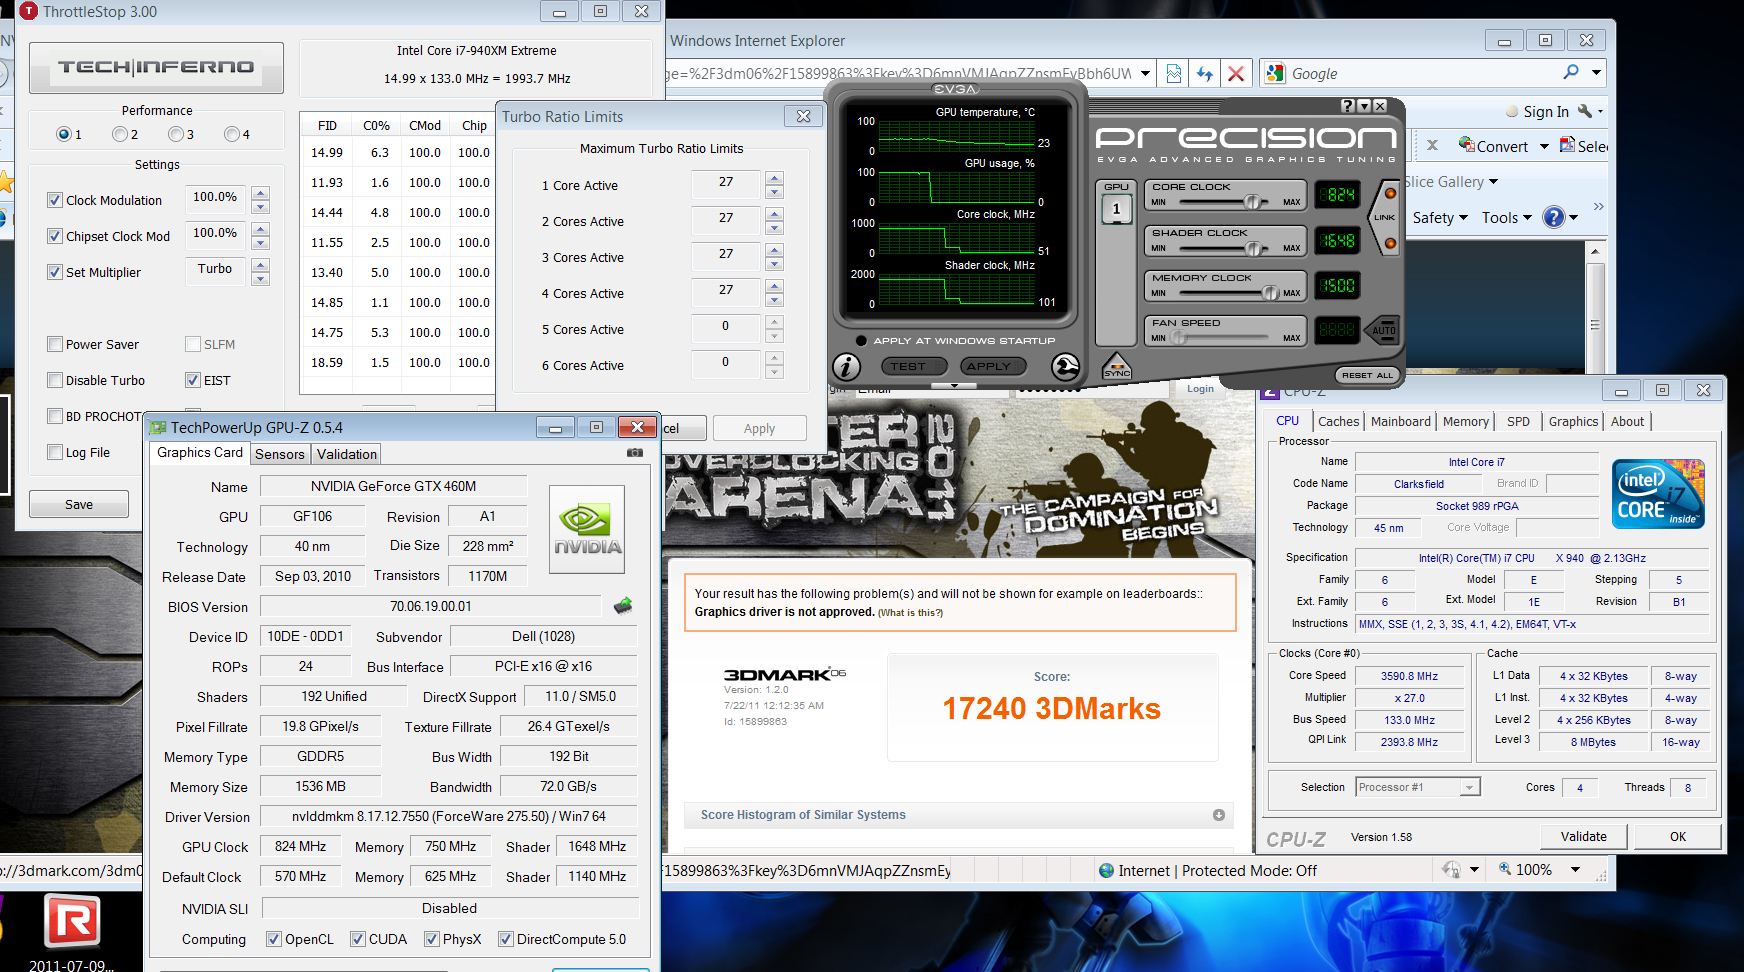Open CPU-Z Processor #1 selection dropdown
Image resolution: width=1744 pixels, height=972 pixels.
point(1469,787)
